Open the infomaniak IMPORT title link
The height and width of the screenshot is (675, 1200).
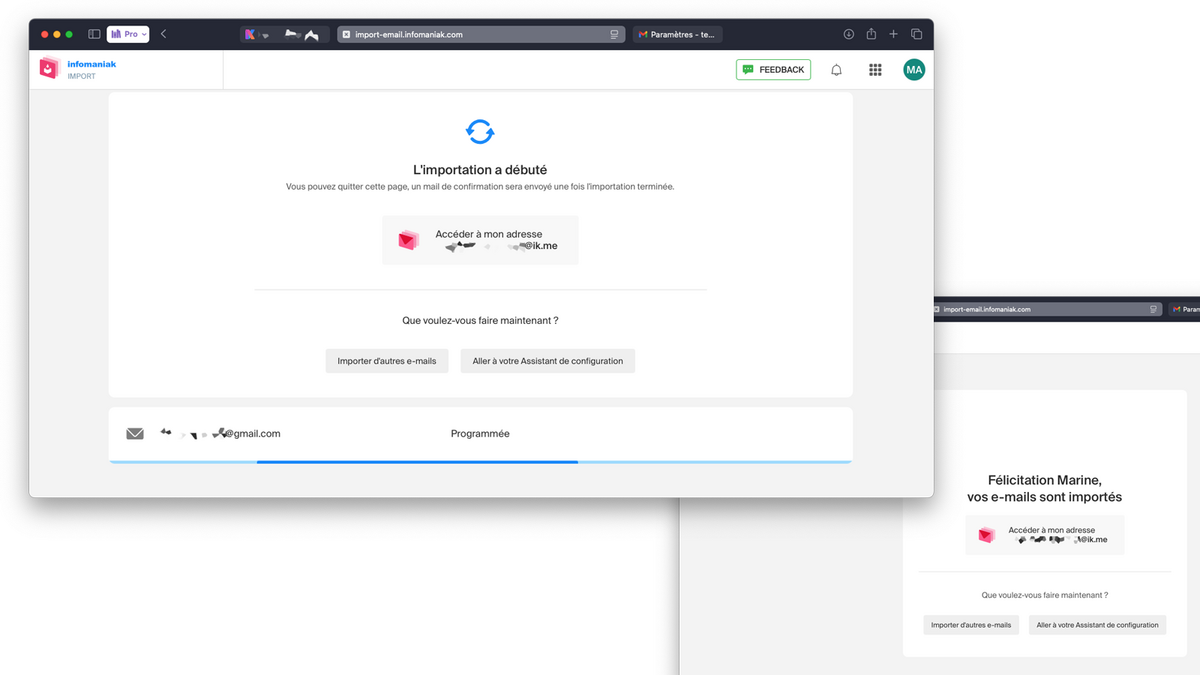92,69
